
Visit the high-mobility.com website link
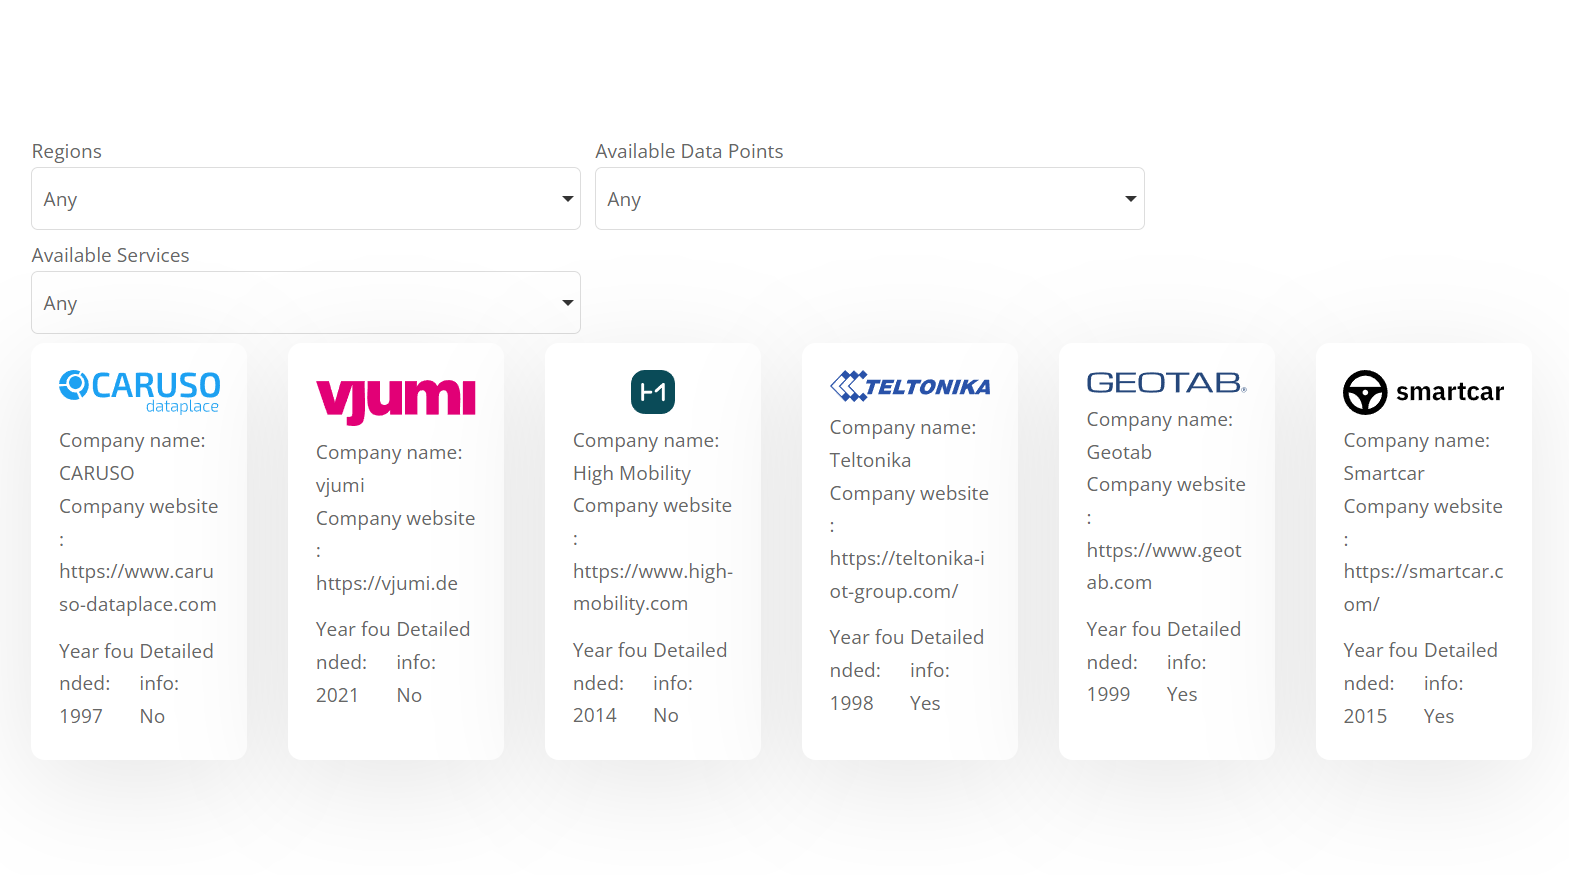[x=652, y=587]
